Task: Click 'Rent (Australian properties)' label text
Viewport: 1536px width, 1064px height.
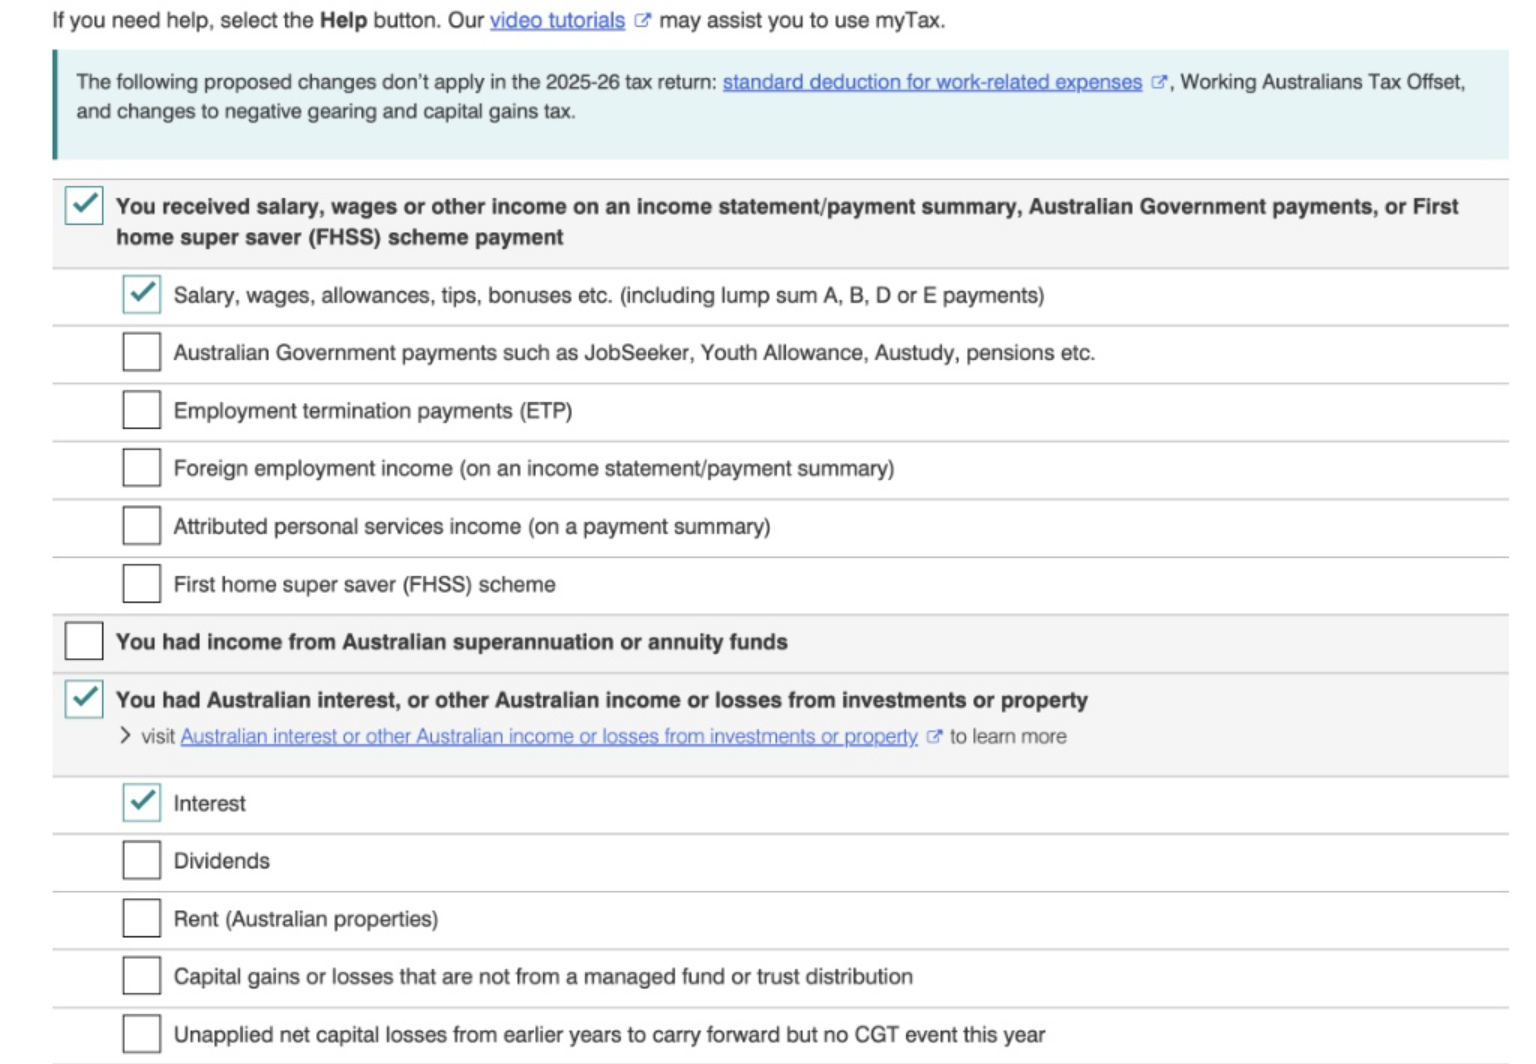Action: point(306,919)
